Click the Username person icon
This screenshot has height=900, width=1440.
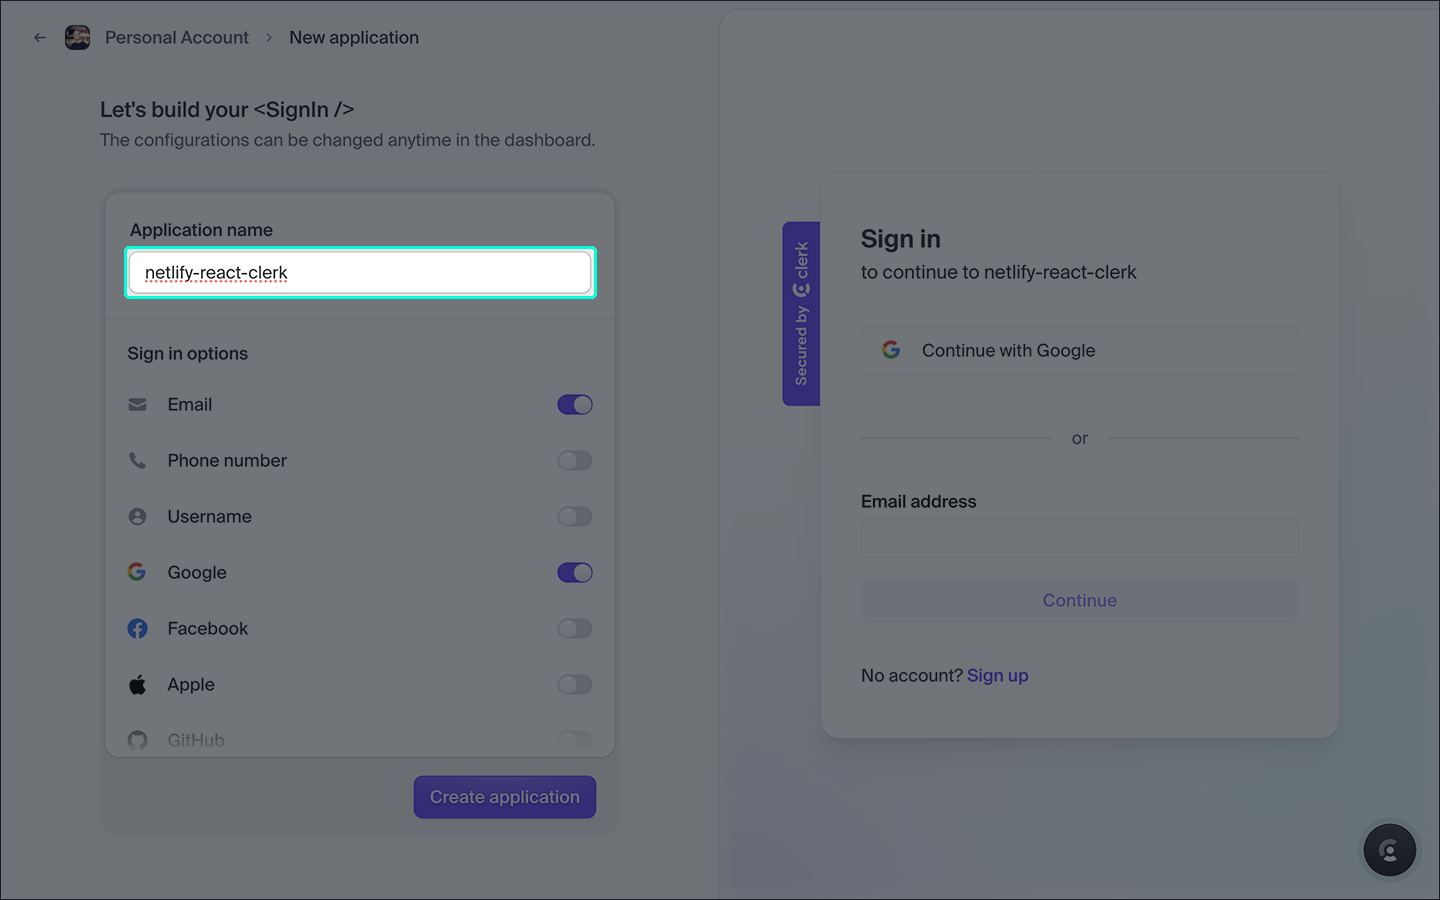[x=138, y=517]
